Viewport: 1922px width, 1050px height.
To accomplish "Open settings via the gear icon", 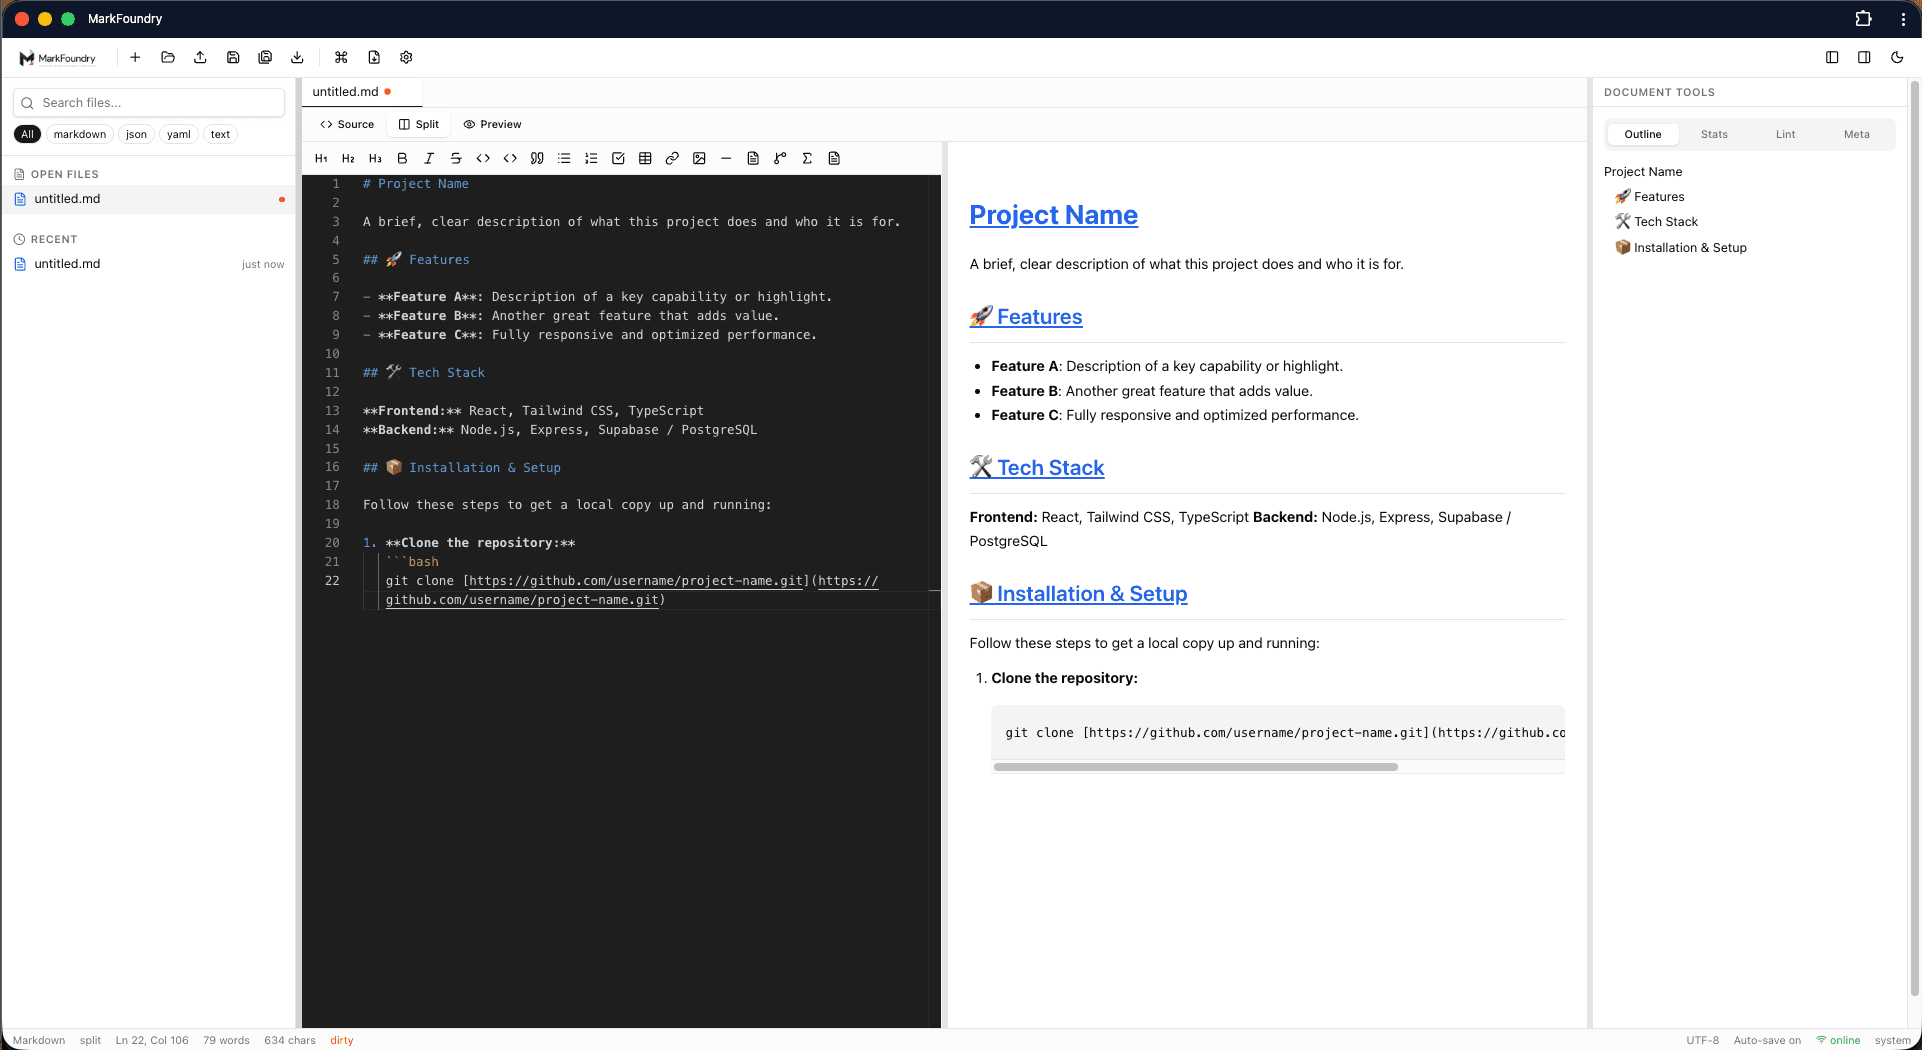I will tap(406, 57).
